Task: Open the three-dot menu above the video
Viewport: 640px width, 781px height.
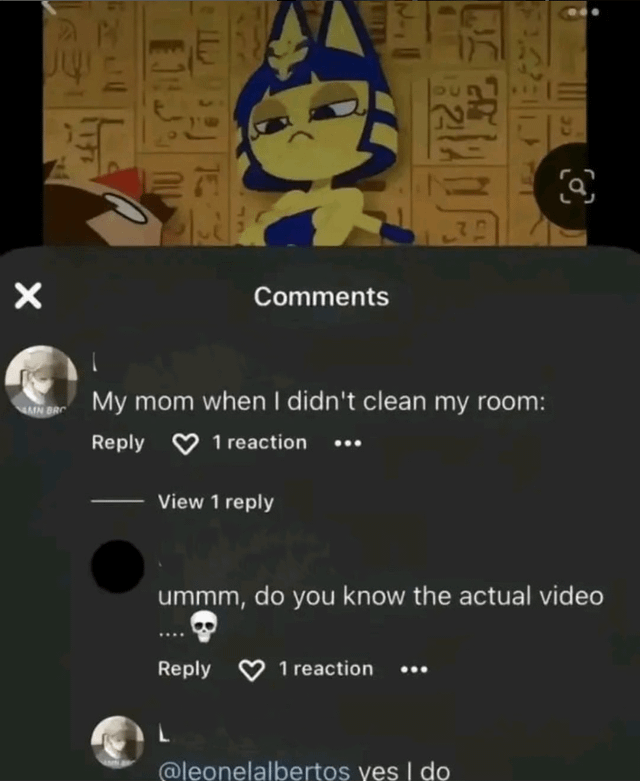Action: coord(582,12)
